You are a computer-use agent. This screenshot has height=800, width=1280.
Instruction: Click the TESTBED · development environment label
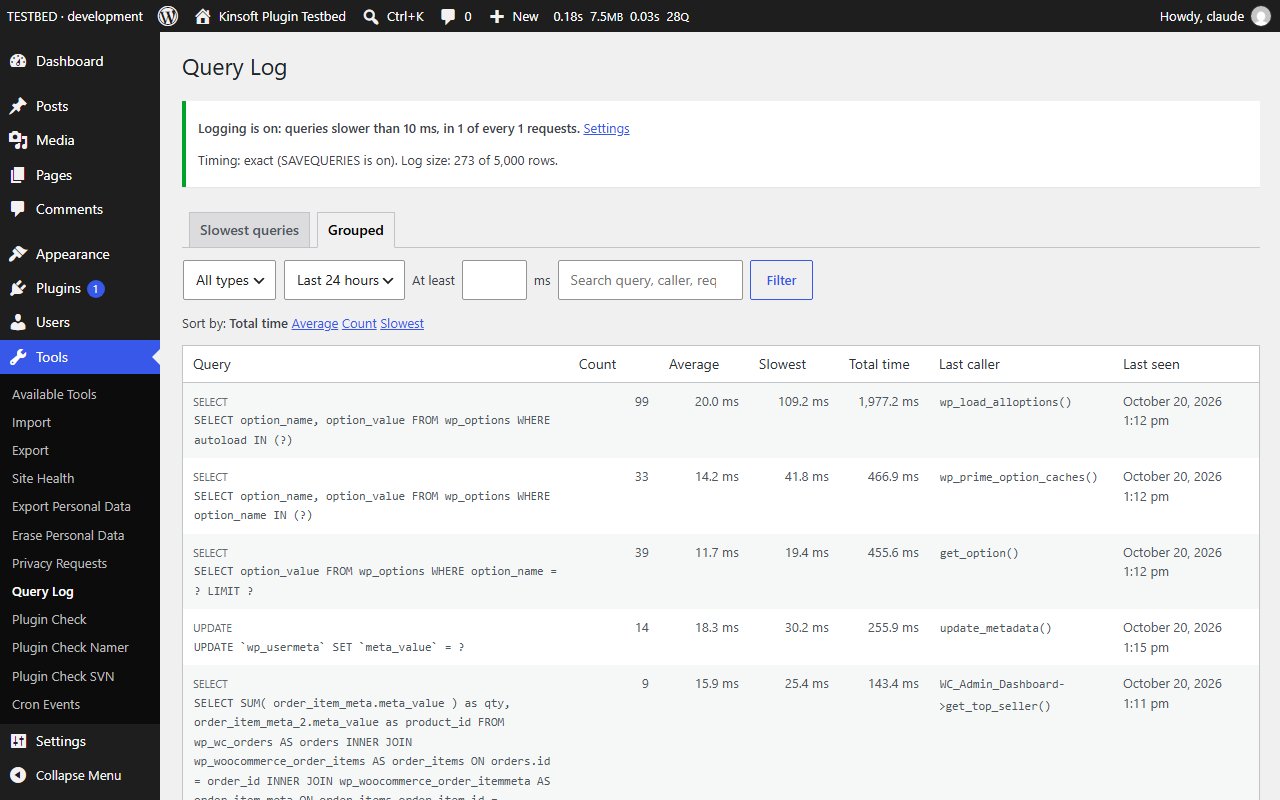pyautogui.click(x=75, y=16)
